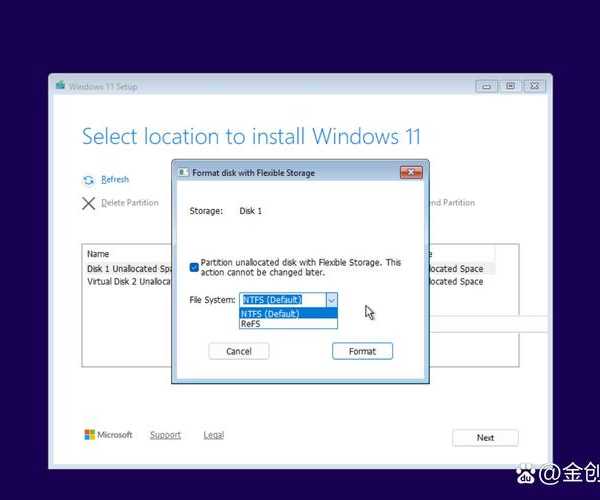Click the partially hidden Extend Partition option
Viewport: 600px width, 500px height.
click(452, 203)
